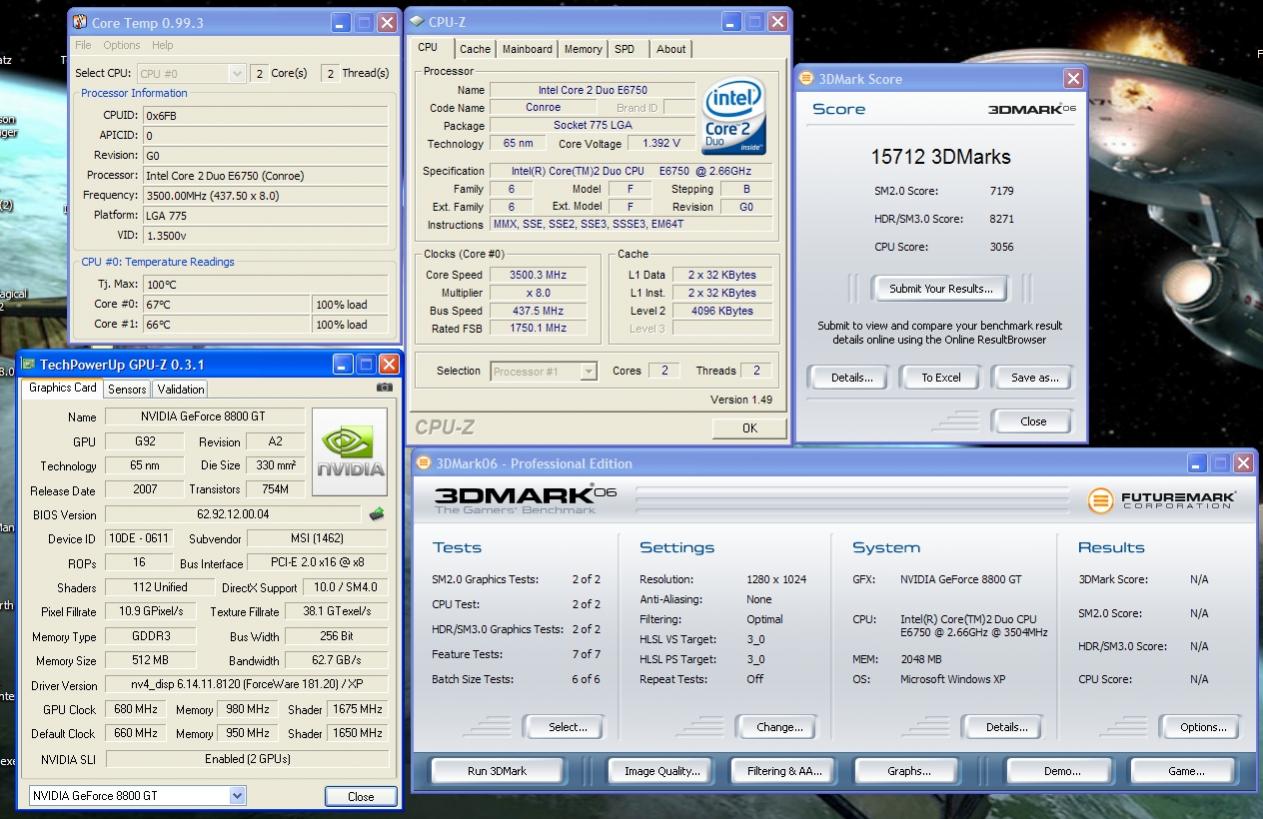The width and height of the screenshot is (1263, 819).
Task: Click the Specification field in CPU-Z
Action: pyautogui.click(x=632, y=171)
